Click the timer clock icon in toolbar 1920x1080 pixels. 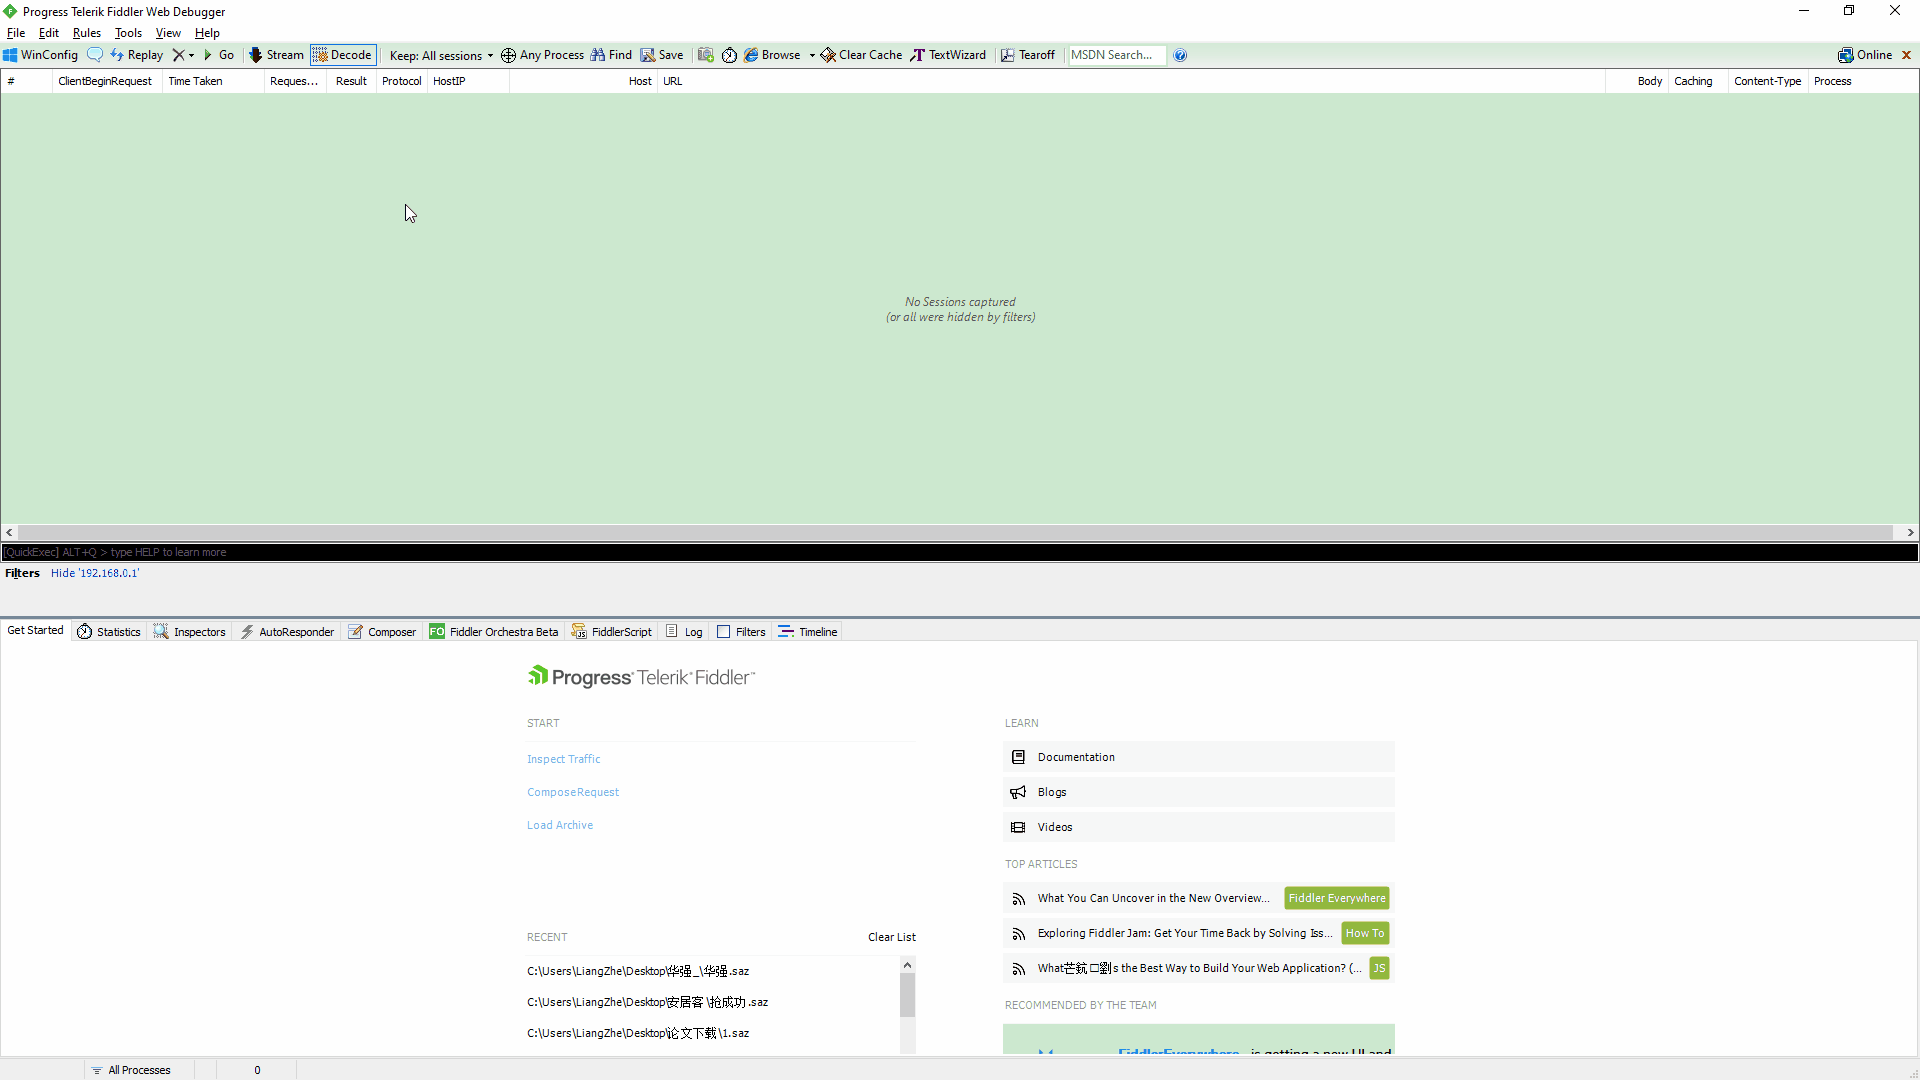(729, 55)
